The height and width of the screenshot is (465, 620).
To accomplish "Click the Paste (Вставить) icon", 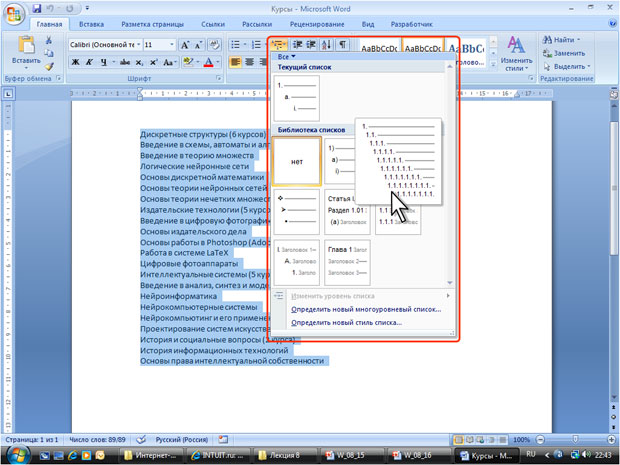I will 26,45.
